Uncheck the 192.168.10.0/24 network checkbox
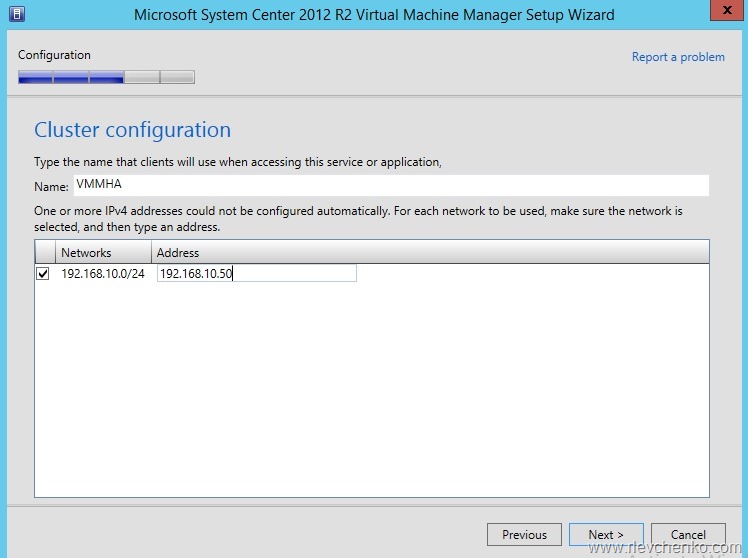 pyautogui.click(x=43, y=274)
